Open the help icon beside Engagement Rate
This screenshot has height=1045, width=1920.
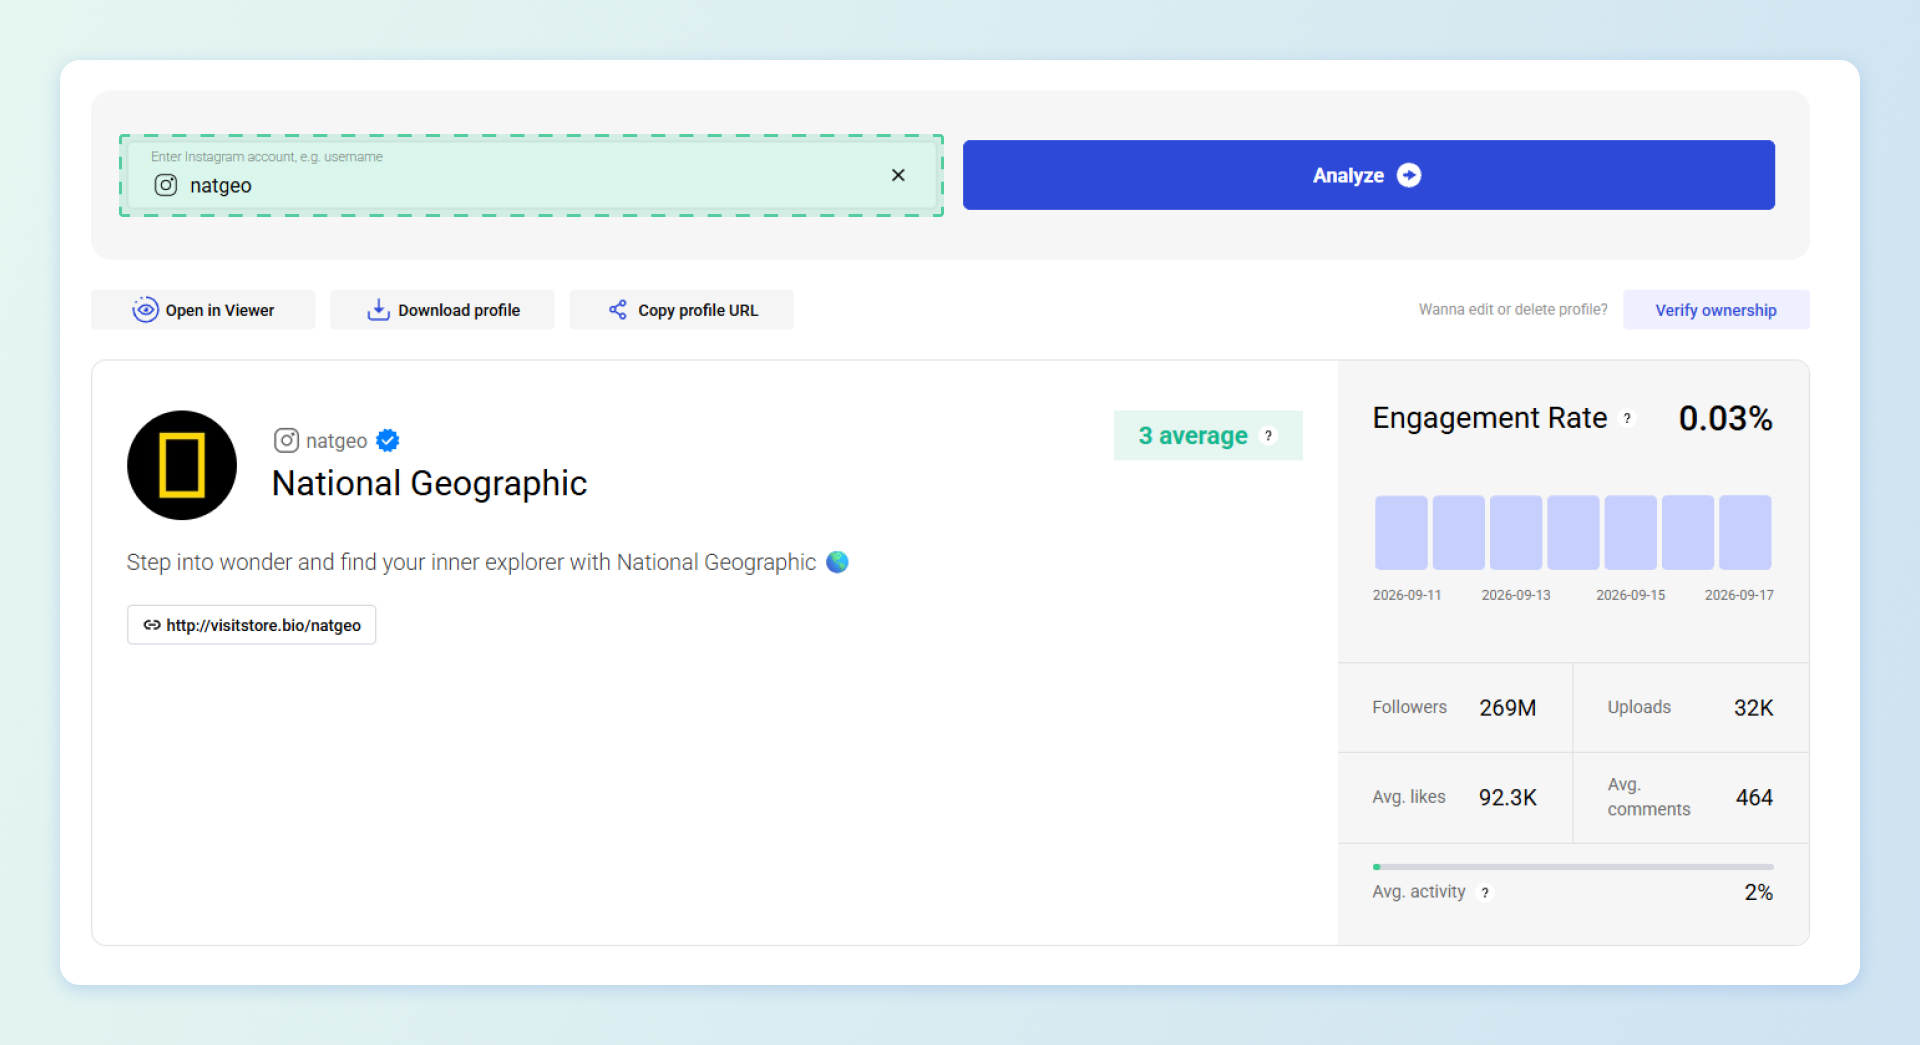(1627, 418)
